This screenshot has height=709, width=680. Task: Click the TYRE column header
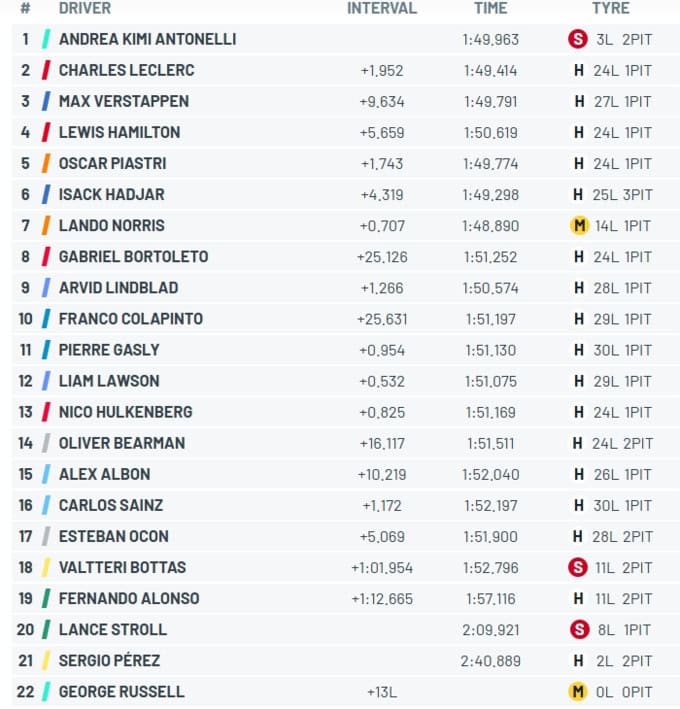[611, 8]
